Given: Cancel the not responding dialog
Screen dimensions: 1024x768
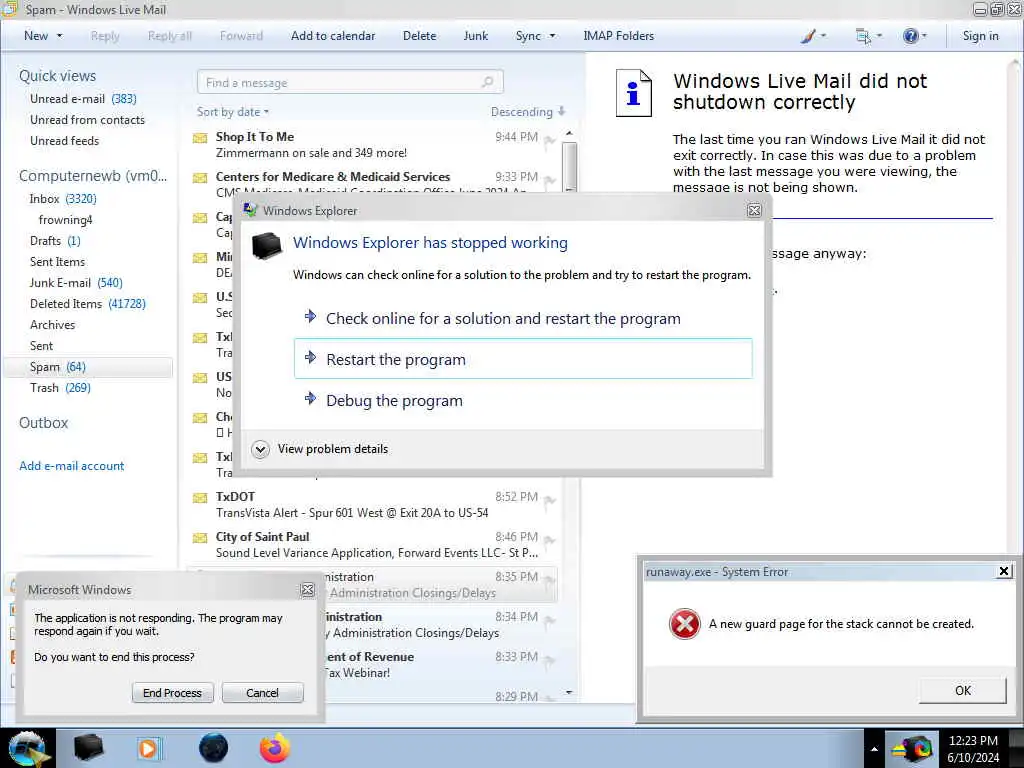Looking at the screenshot, I should 263,693.
